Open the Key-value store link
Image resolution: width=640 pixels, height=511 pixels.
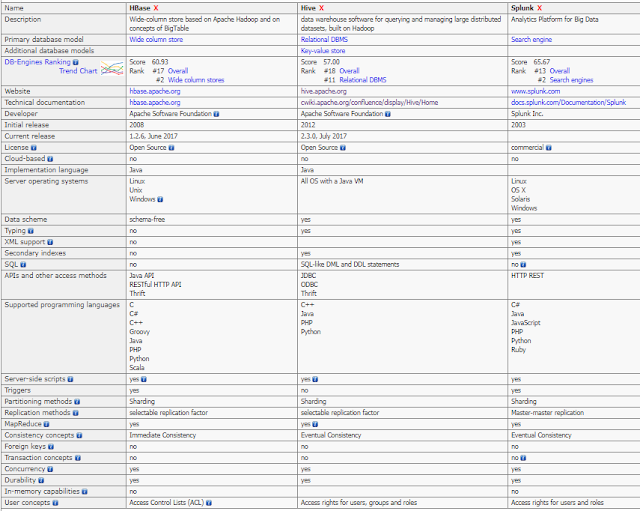pyautogui.click(x=323, y=51)
